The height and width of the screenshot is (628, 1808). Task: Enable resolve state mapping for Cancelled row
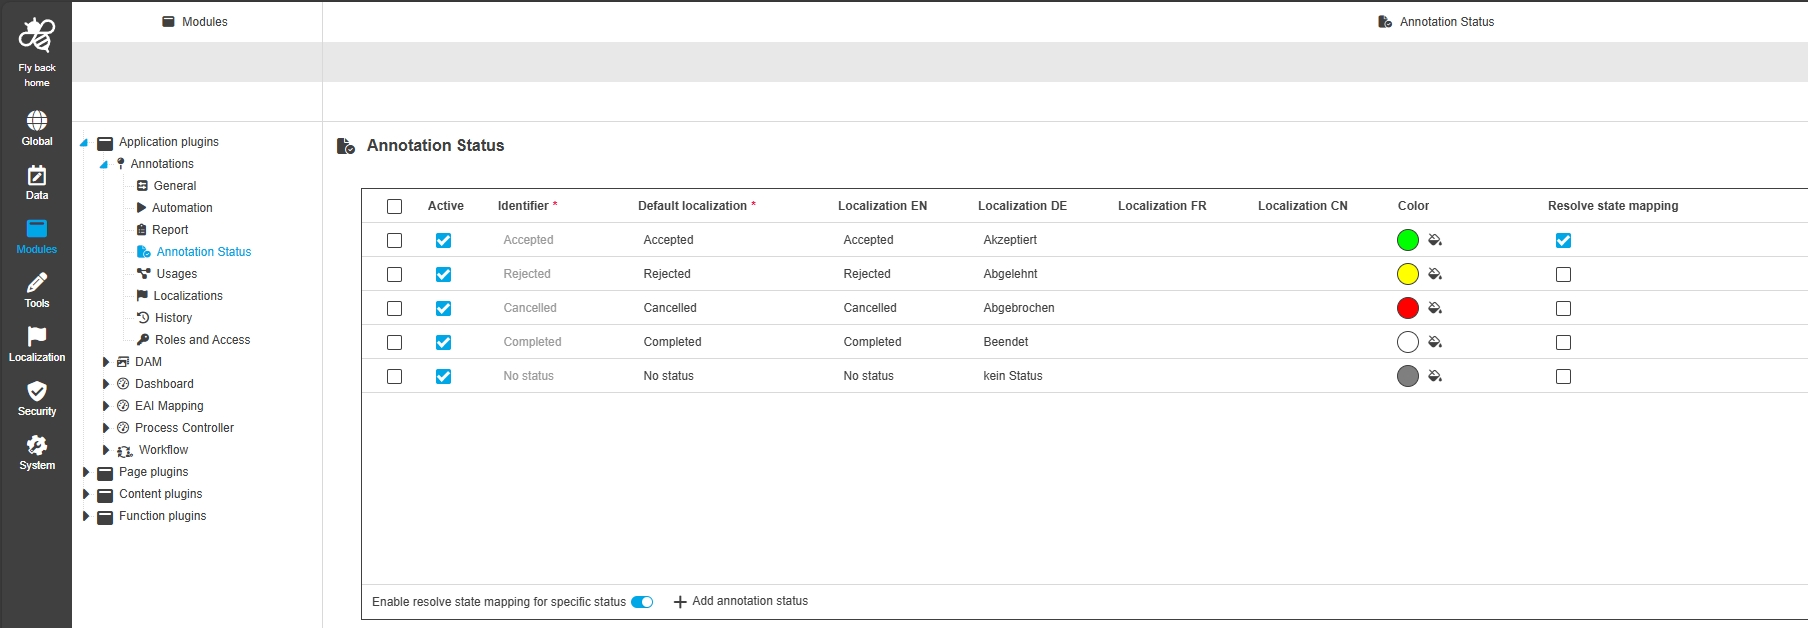tap(1563, 308)
